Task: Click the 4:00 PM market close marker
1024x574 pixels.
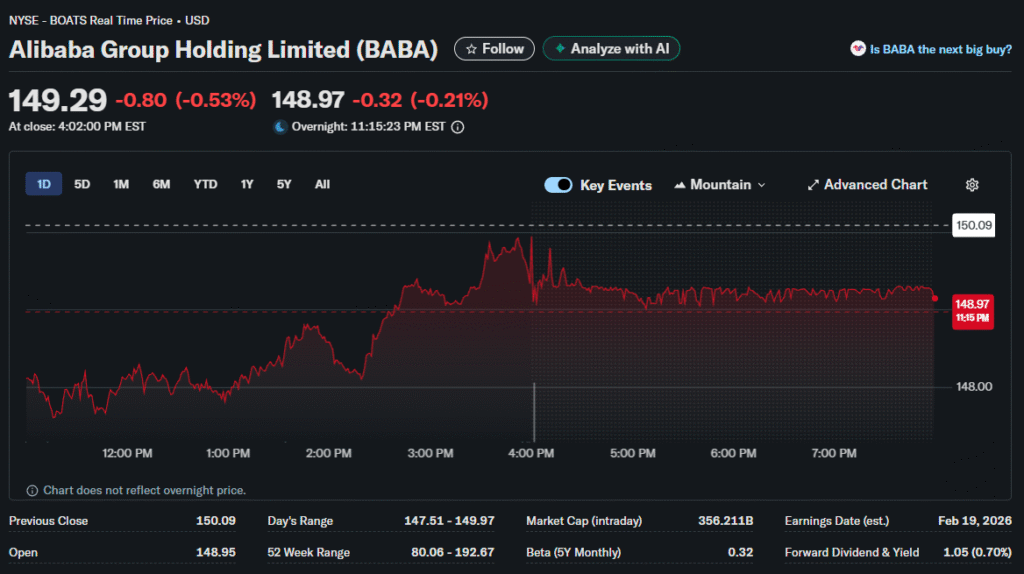Action: pyautogui.click(x=534, y=410)
